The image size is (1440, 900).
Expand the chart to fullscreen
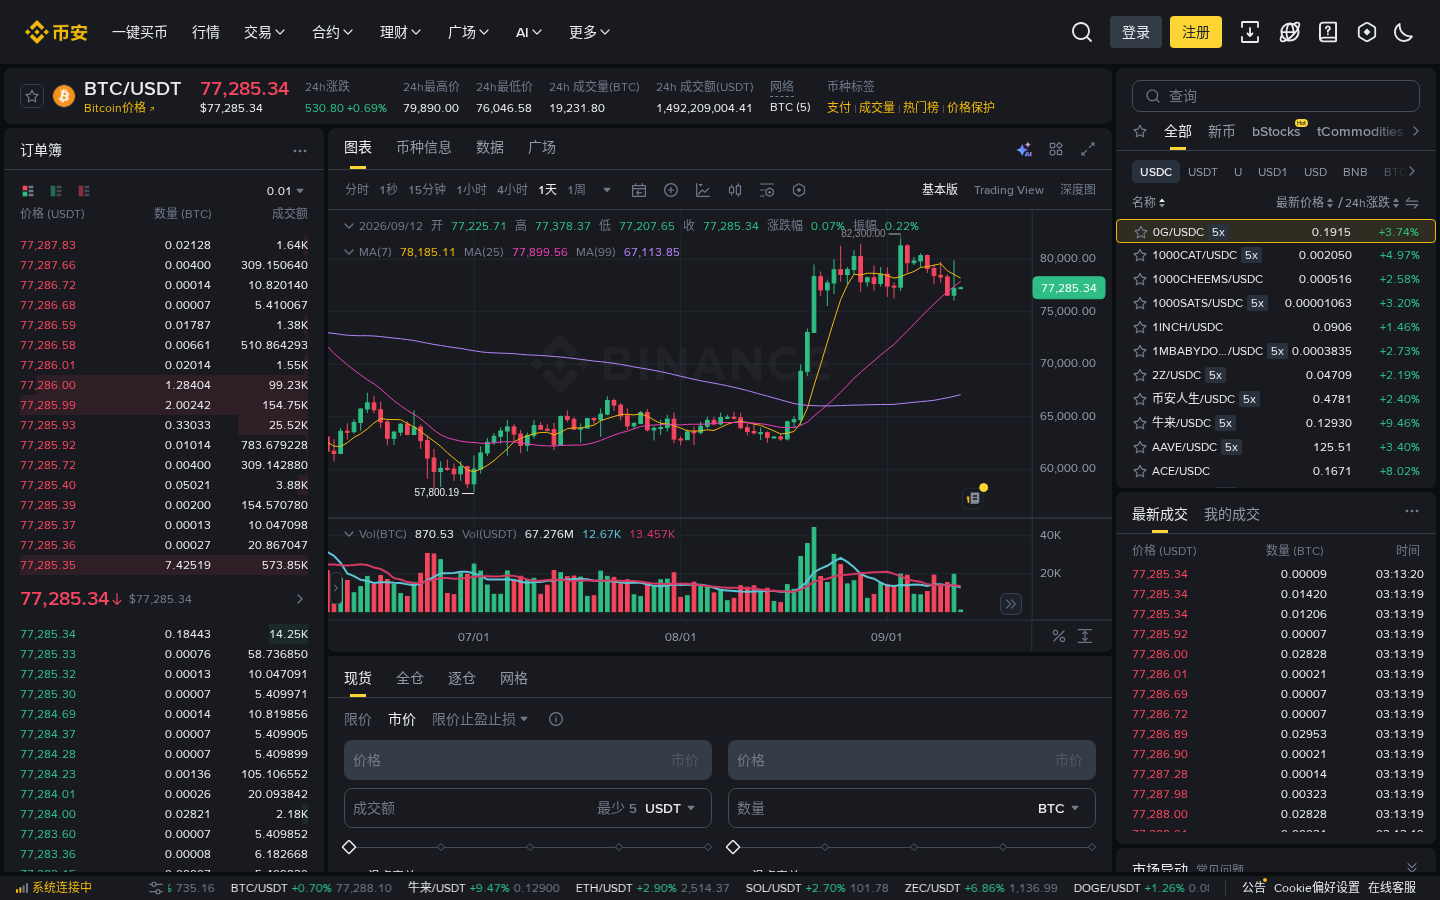[1088, 149]
